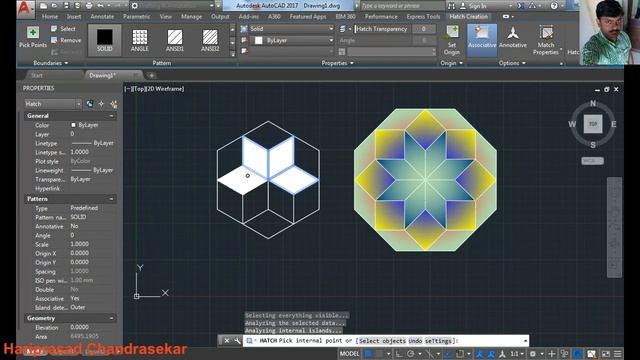Click the Save icon in quick access toolbar
The width and height of the screenshot is (640, 360).
(x=66, y=6)
